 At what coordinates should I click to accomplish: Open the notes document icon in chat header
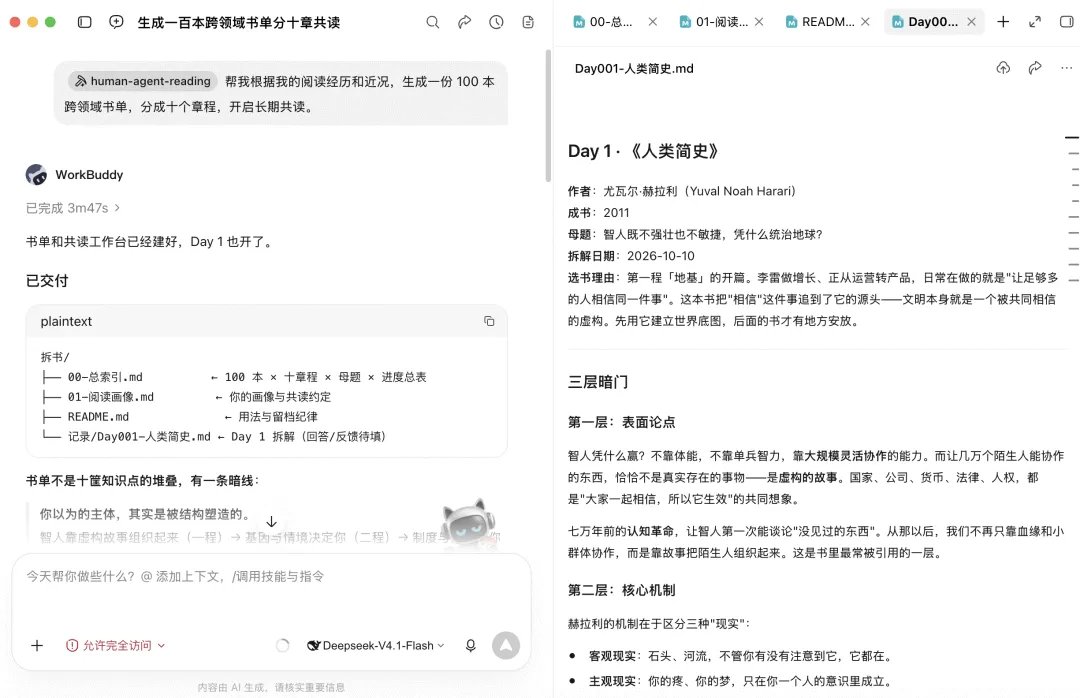click(x=528, y=22)
